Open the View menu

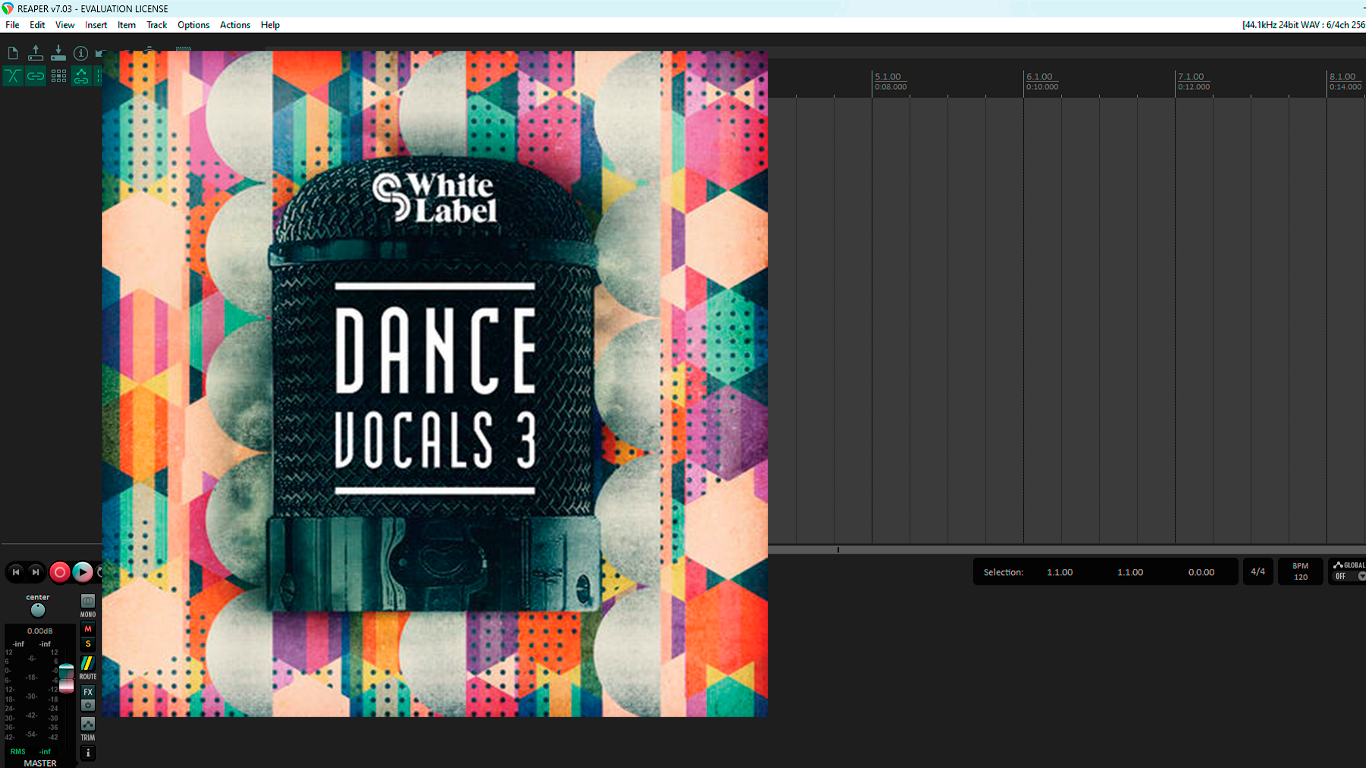(65, 25)
